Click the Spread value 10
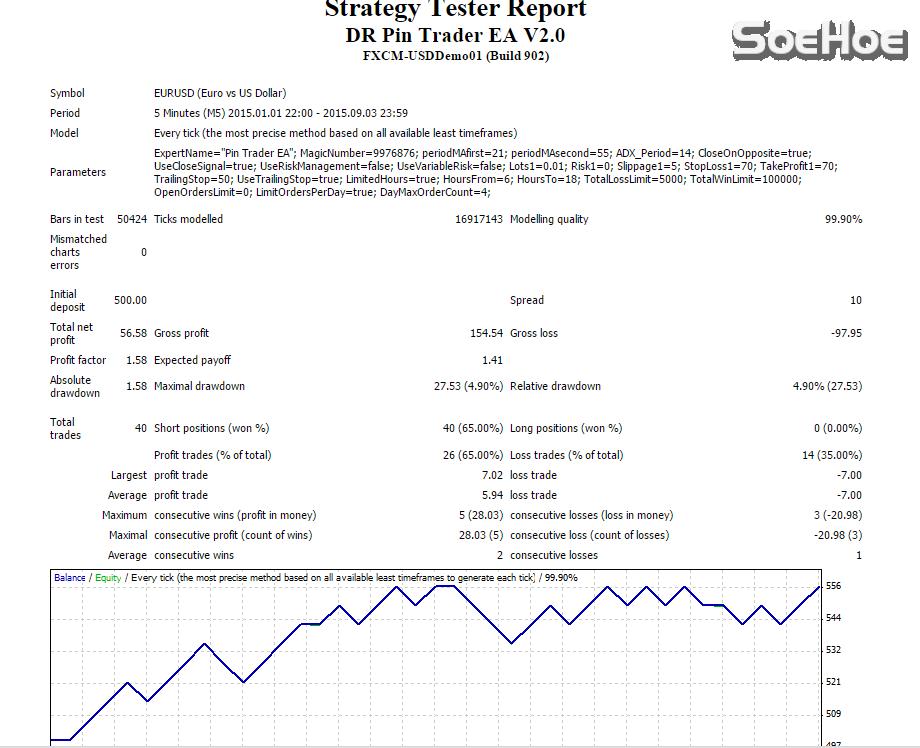This screenshot has width=920, height=748. 856,300
